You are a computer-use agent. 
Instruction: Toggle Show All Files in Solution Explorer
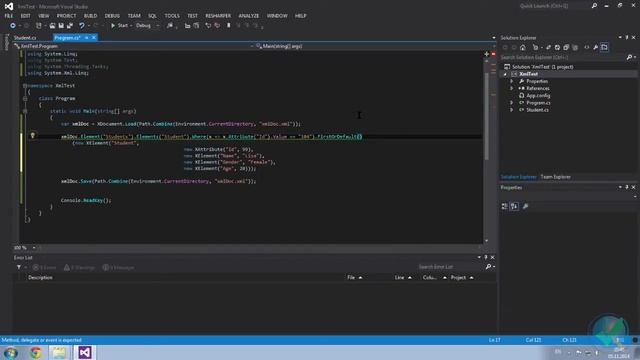(575, 48)
